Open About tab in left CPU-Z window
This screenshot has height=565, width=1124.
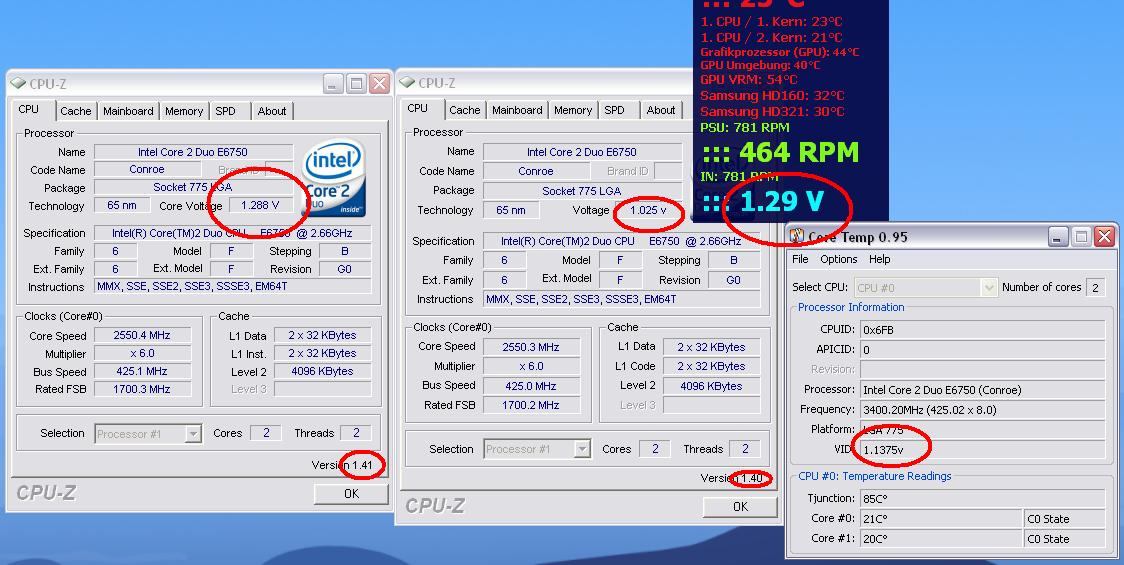coord(272,111)
